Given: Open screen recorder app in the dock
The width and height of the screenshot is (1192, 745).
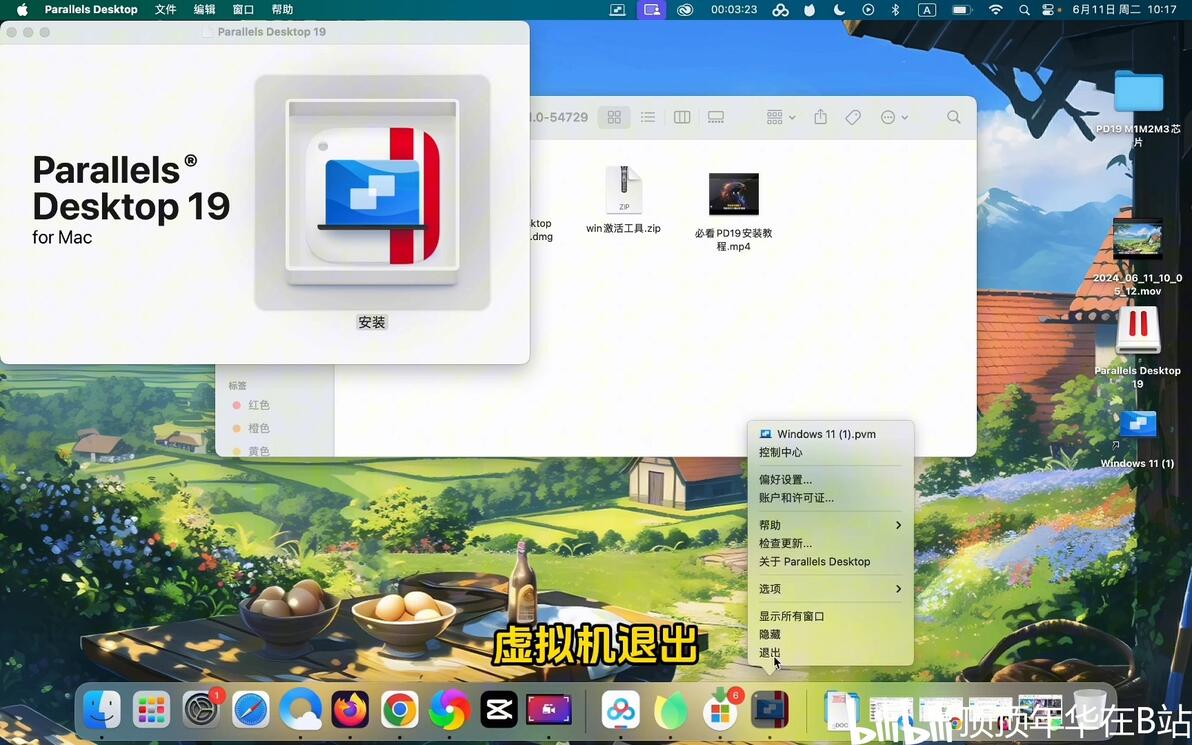Looking at the screenshot, I should click(549, 710).
